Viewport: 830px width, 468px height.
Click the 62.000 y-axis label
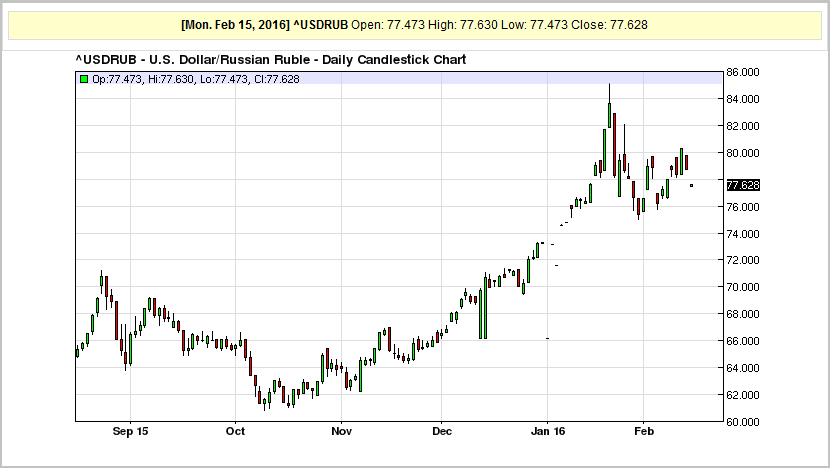click(743, 395)
